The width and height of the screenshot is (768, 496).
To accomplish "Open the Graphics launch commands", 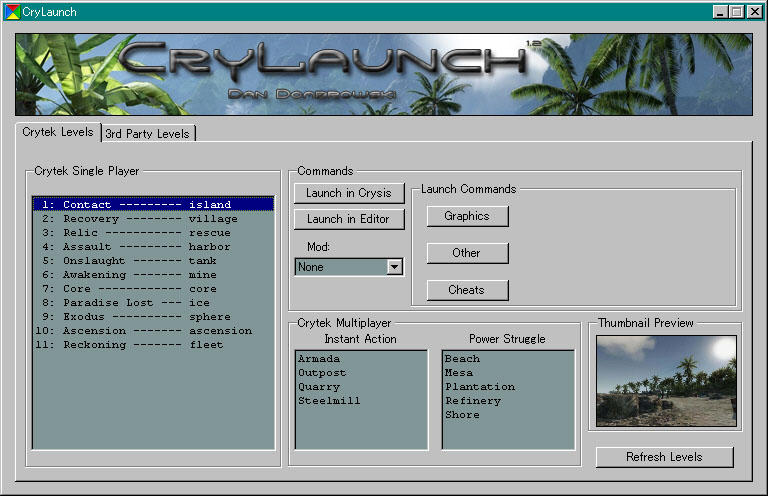I will coord(467,216).
